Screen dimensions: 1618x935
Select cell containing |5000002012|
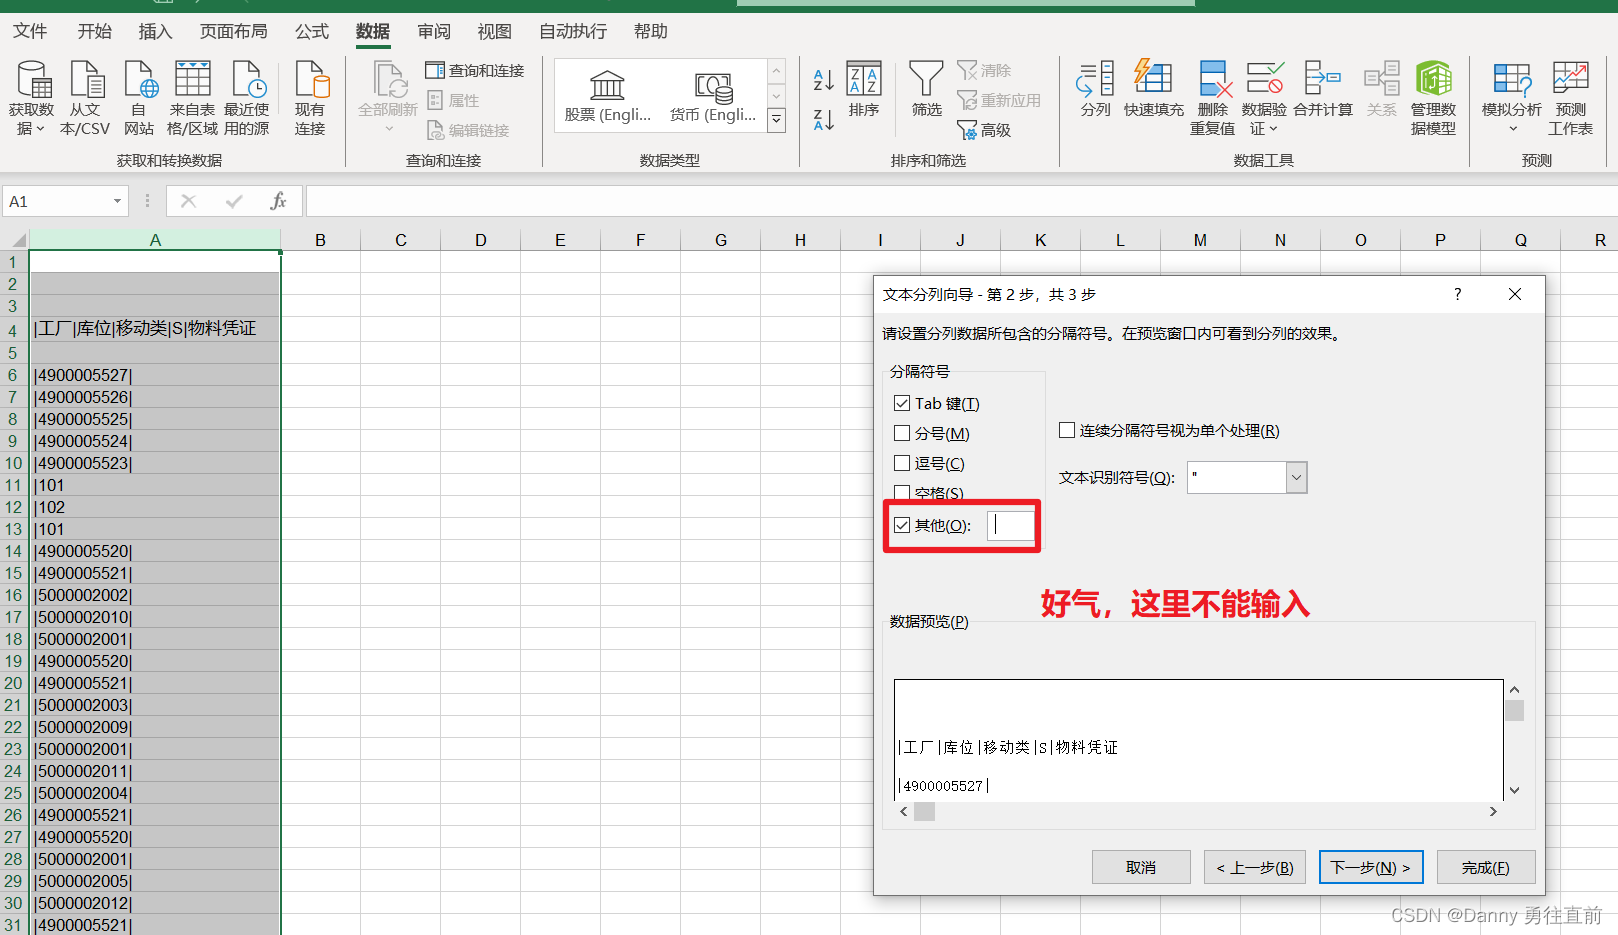click(x=155, y=903)
